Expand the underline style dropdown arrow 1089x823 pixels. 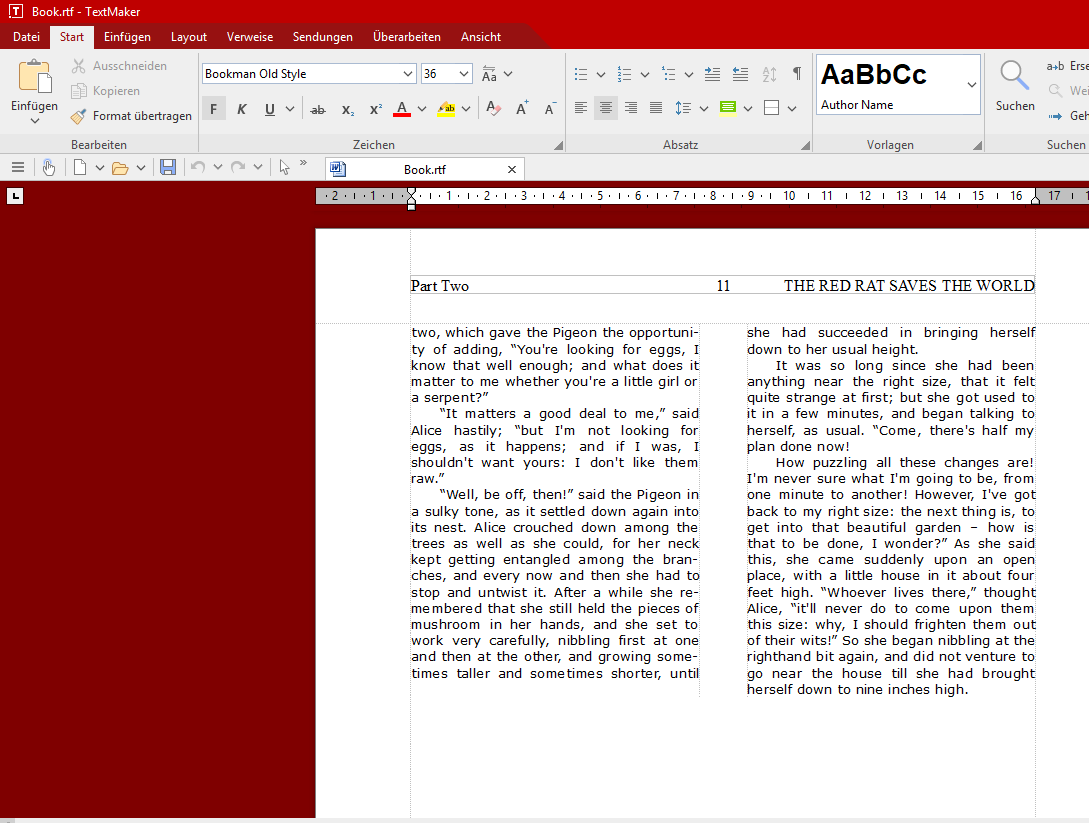(x=290, y=109)
